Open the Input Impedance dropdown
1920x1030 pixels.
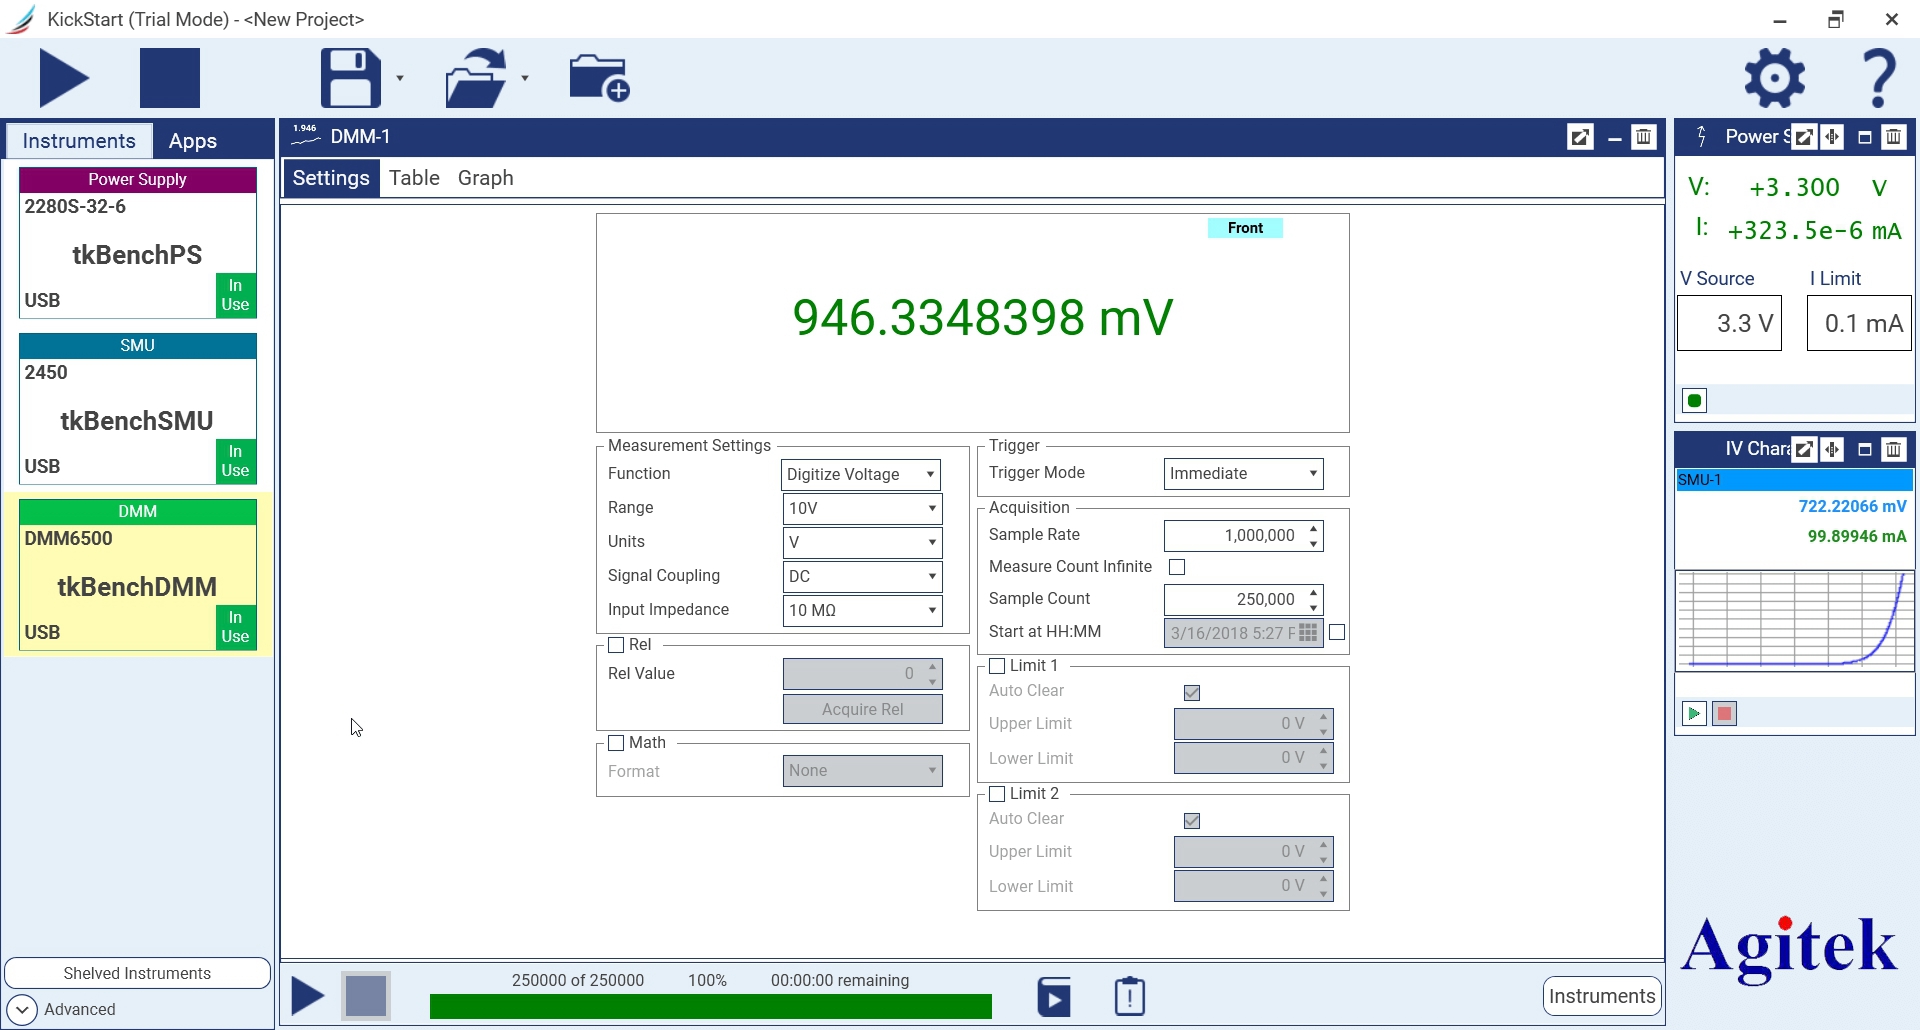(x=861, y=610)
